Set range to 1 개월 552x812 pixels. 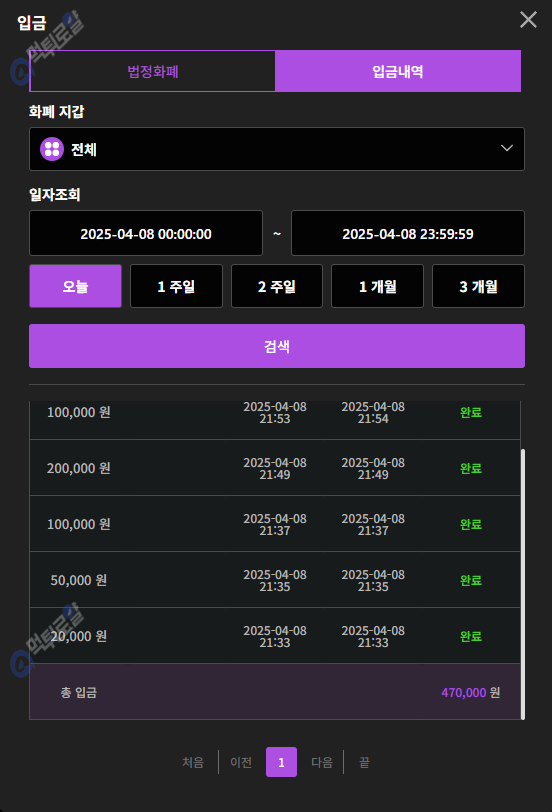pyautogui.click(x=377, y=286)
